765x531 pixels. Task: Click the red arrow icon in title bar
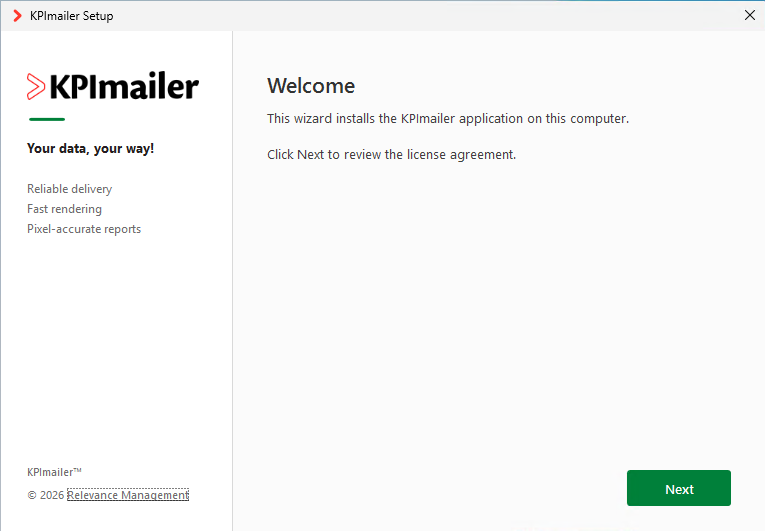pyautogui.click(x=17, y=16)
